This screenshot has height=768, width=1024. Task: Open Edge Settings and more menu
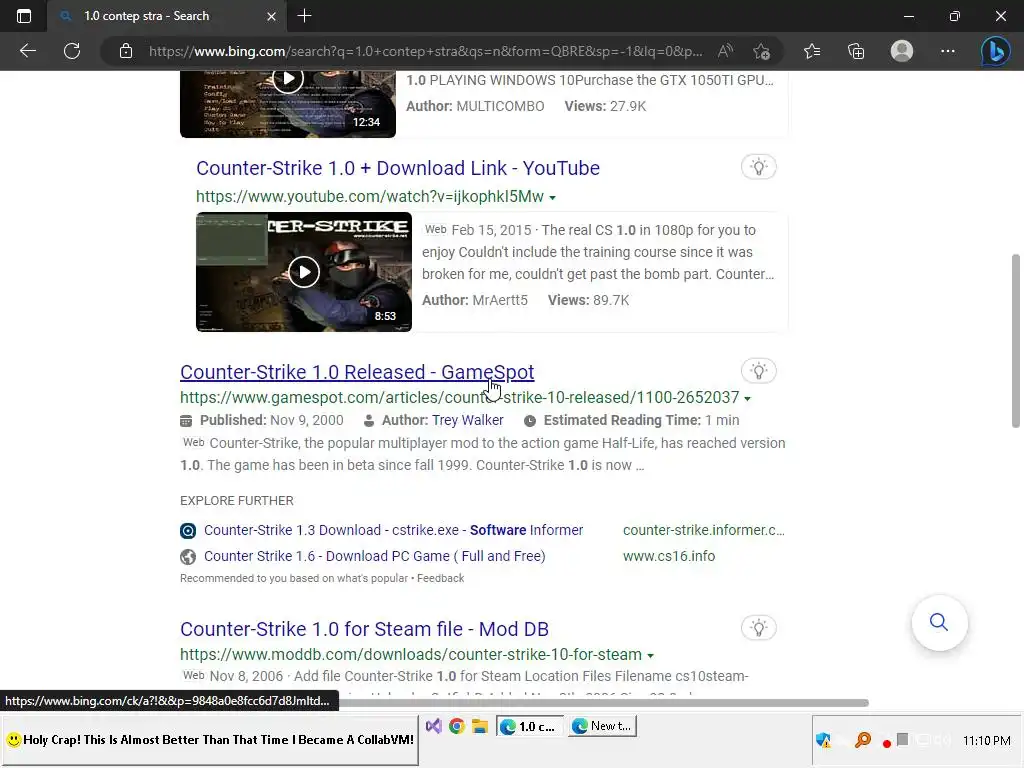[x=948, y=51]
